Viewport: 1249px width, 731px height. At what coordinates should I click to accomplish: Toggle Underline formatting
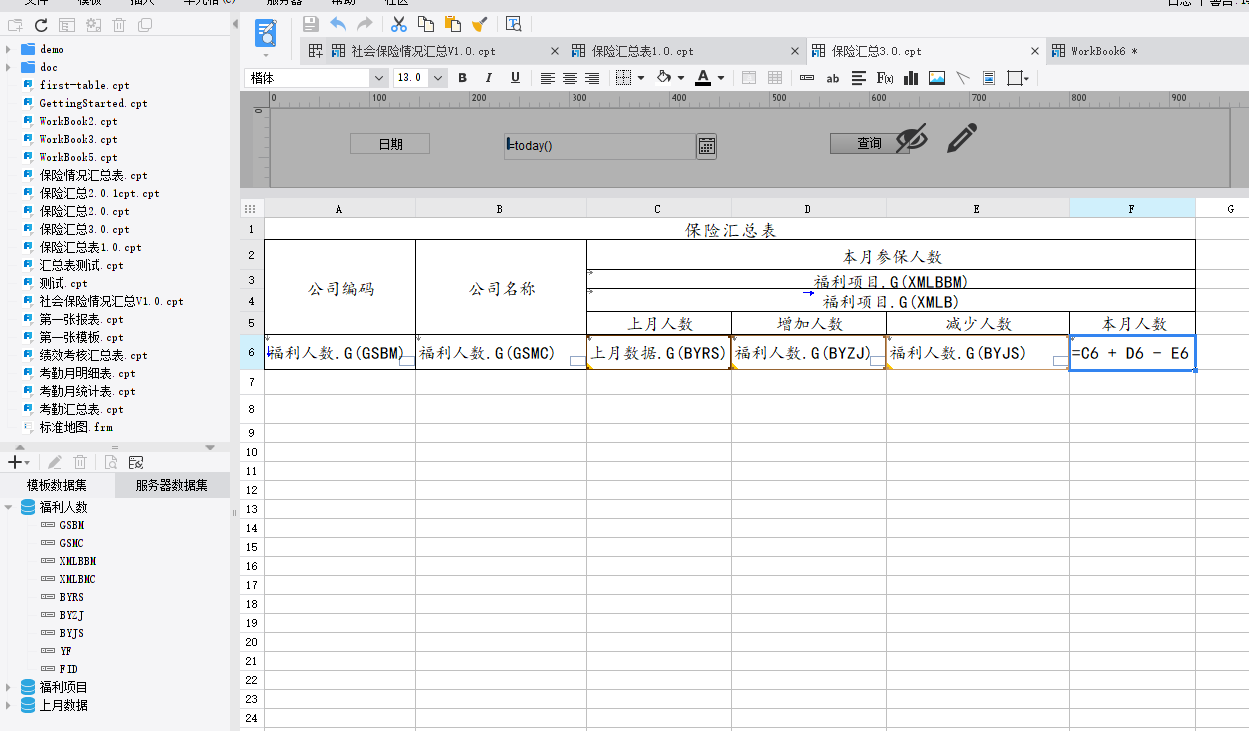click(515, 78)
